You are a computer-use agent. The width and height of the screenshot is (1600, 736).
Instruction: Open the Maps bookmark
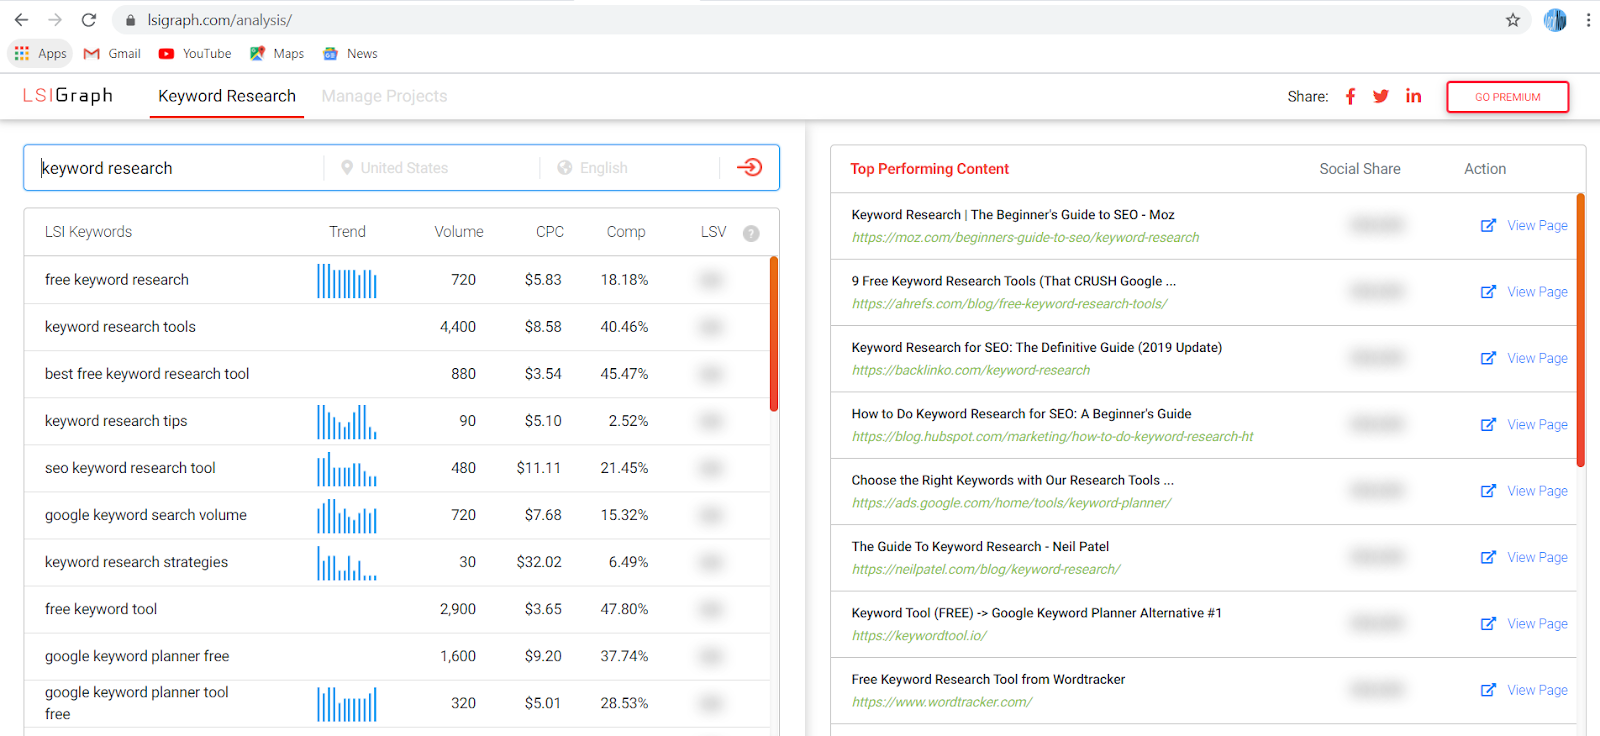click(277, 54)
